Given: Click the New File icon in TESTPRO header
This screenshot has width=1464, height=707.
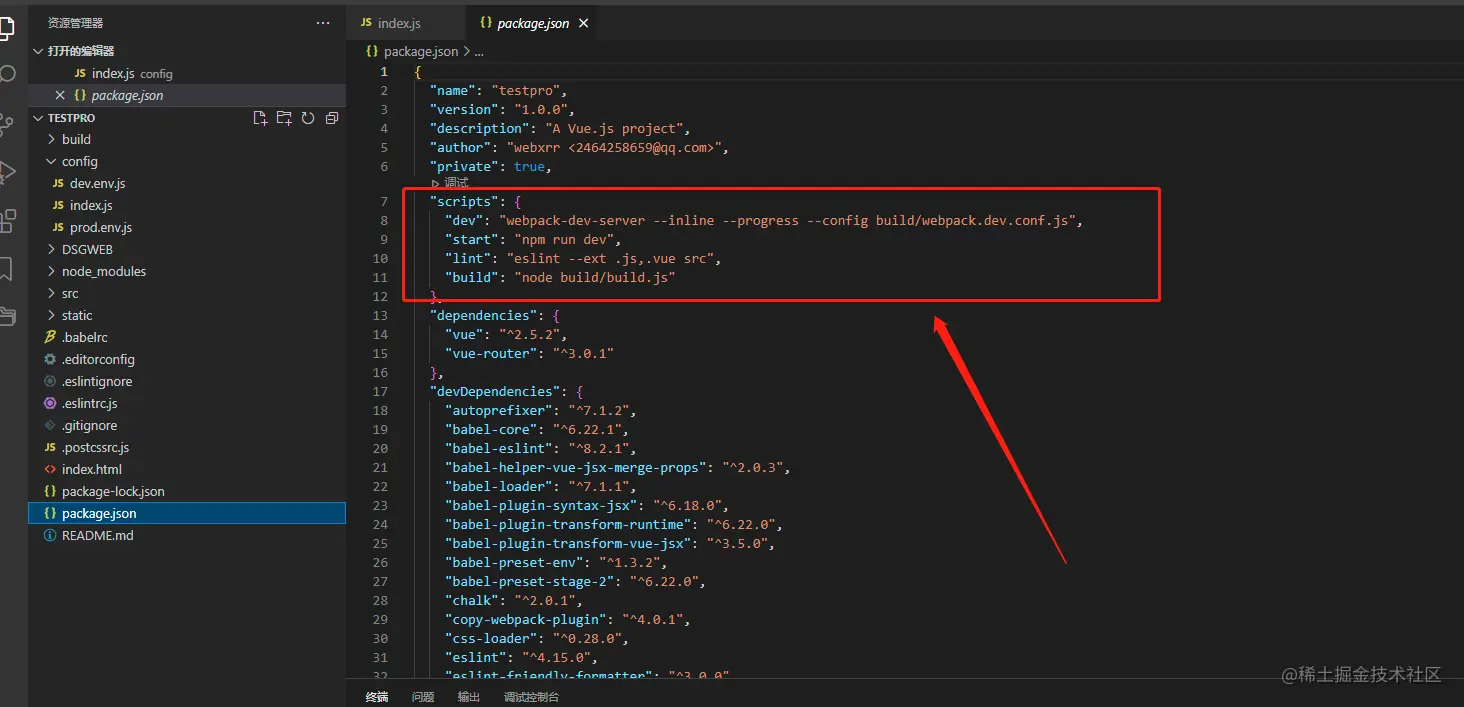Looking at the screenshot, I should tap(260, 118).
